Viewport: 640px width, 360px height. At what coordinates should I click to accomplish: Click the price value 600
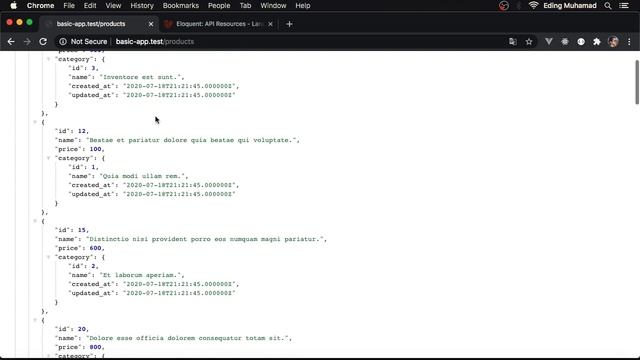[x=96, y=248]
